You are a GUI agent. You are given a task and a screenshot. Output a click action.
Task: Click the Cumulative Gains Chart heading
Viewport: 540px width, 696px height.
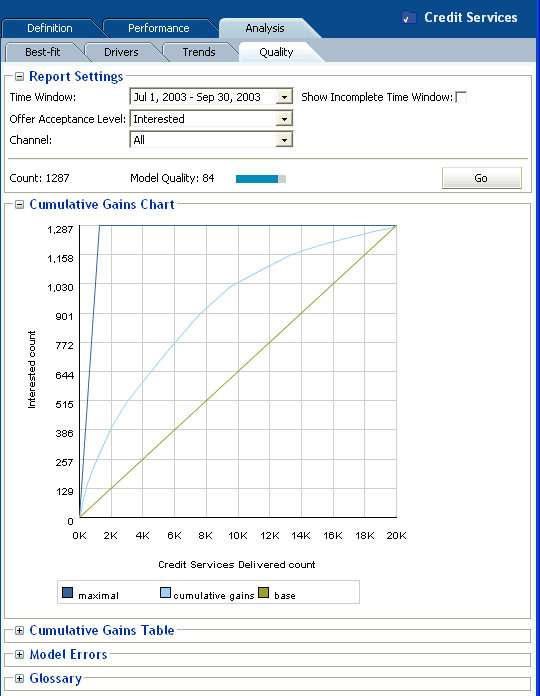coord(102,204)
